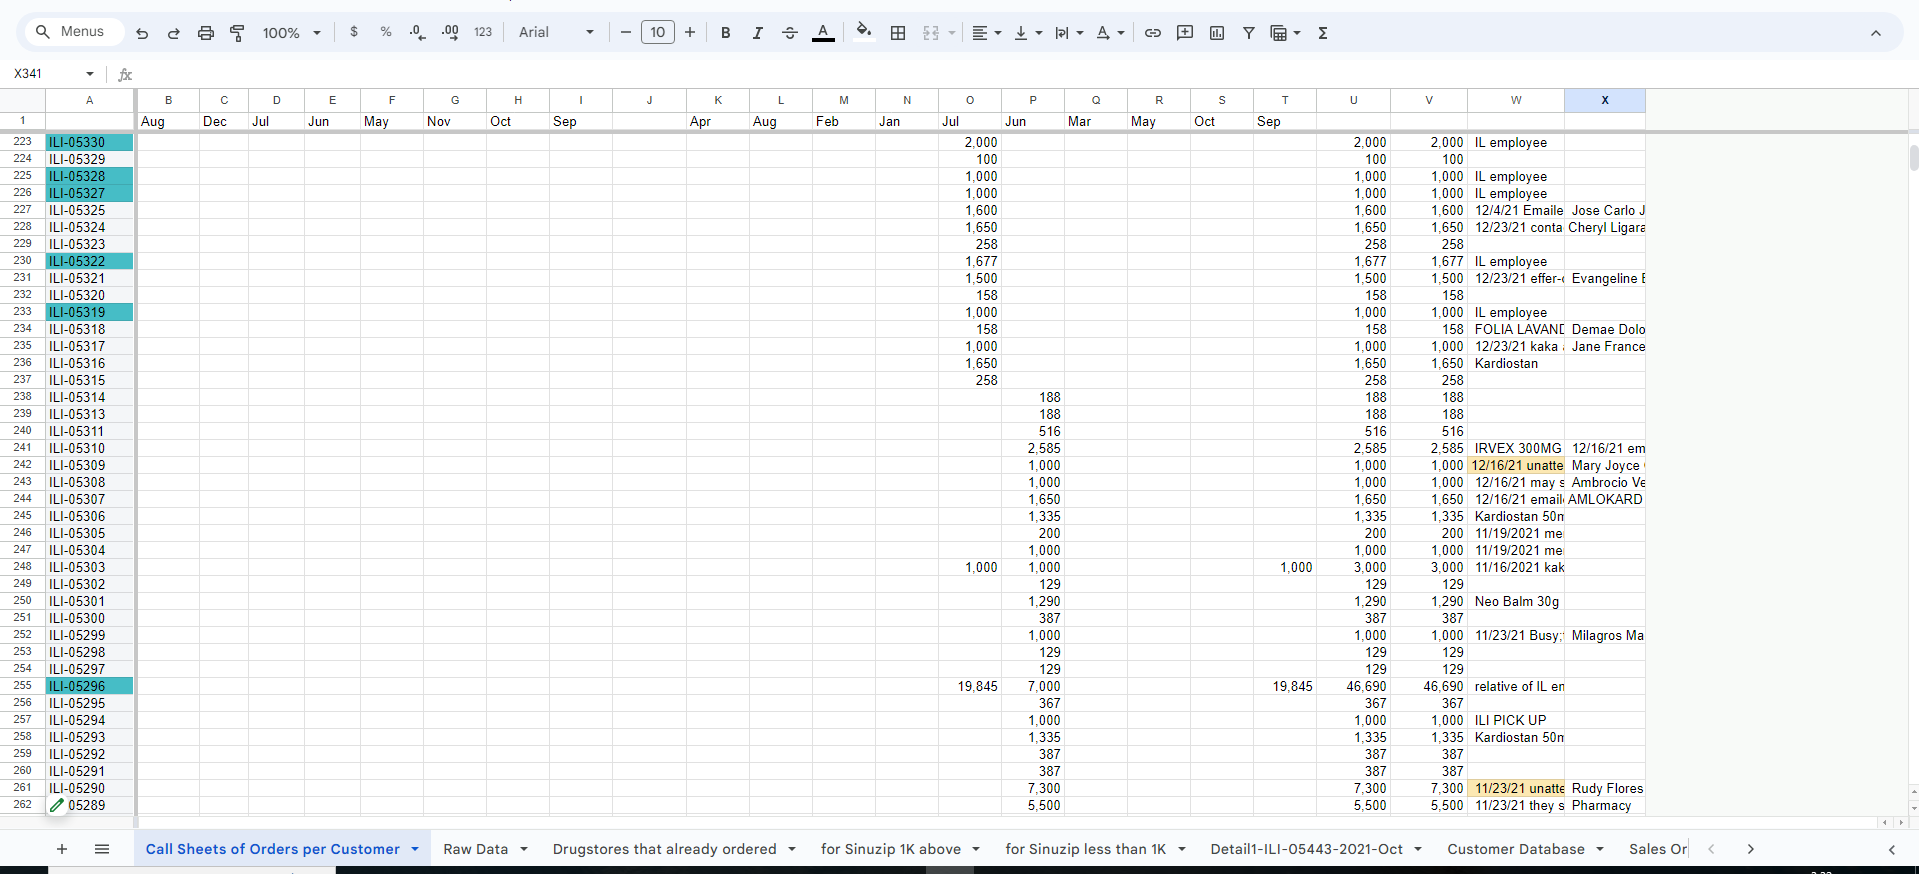
Task: Click the font size field
Action: pos(658,33)
